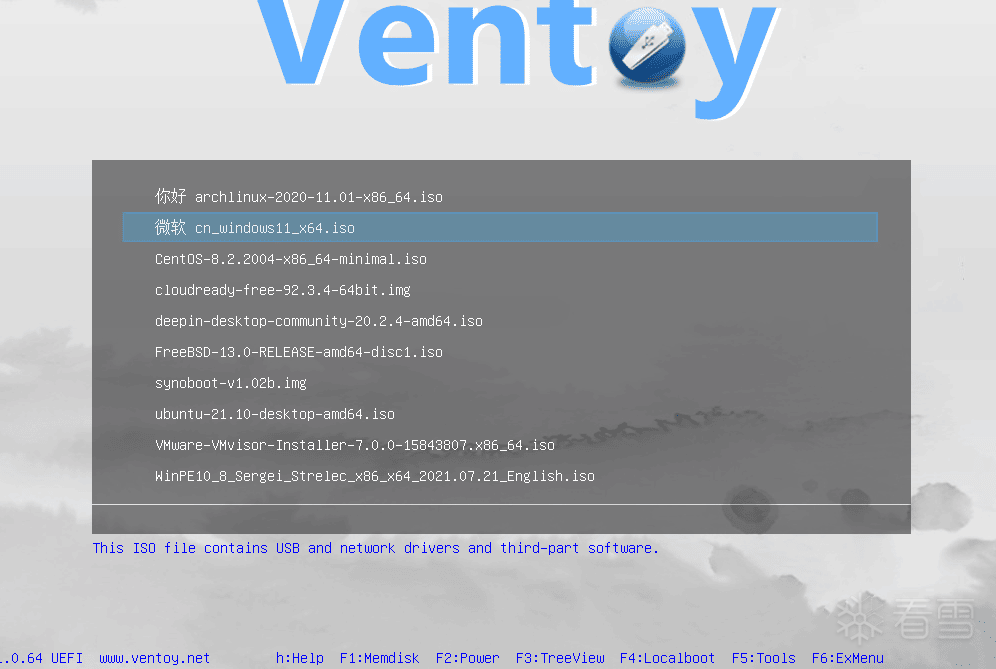The height and width of the screenshot is (669, 996).
Task: Click the ISO file description tip text
Action: point(375,548)
